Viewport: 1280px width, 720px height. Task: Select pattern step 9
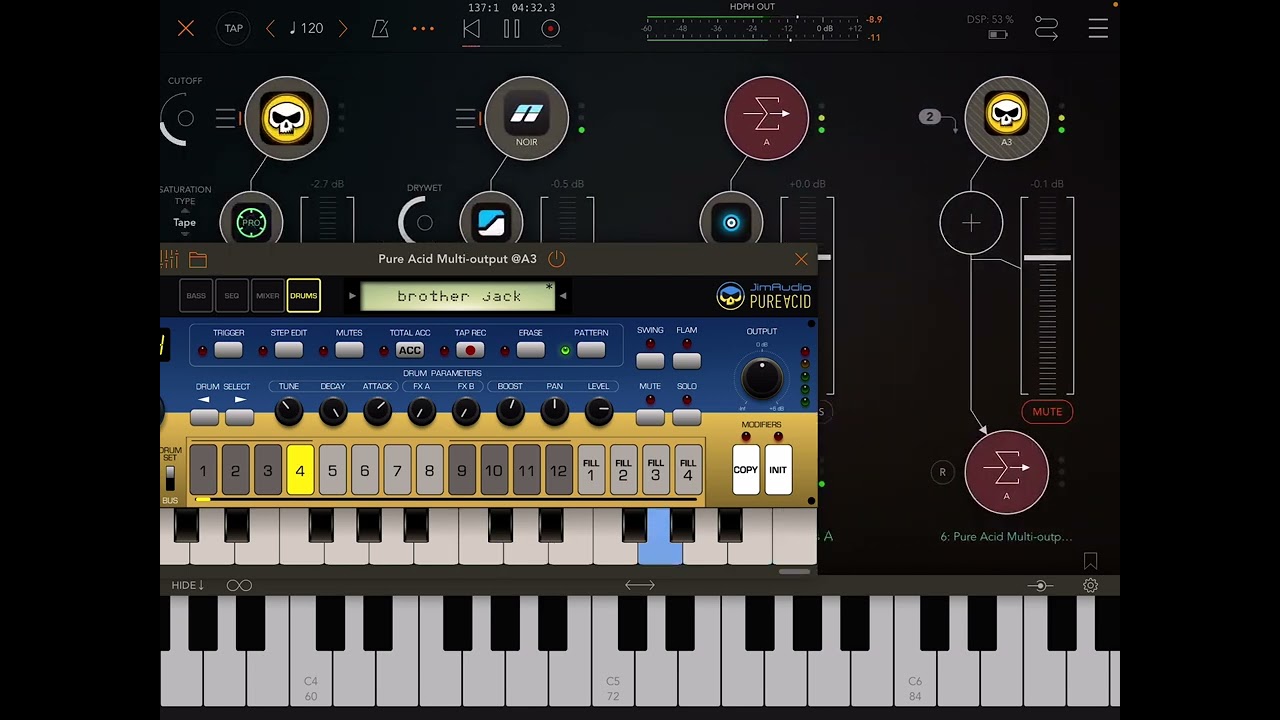pyautogui.click(x=461, y=470)
